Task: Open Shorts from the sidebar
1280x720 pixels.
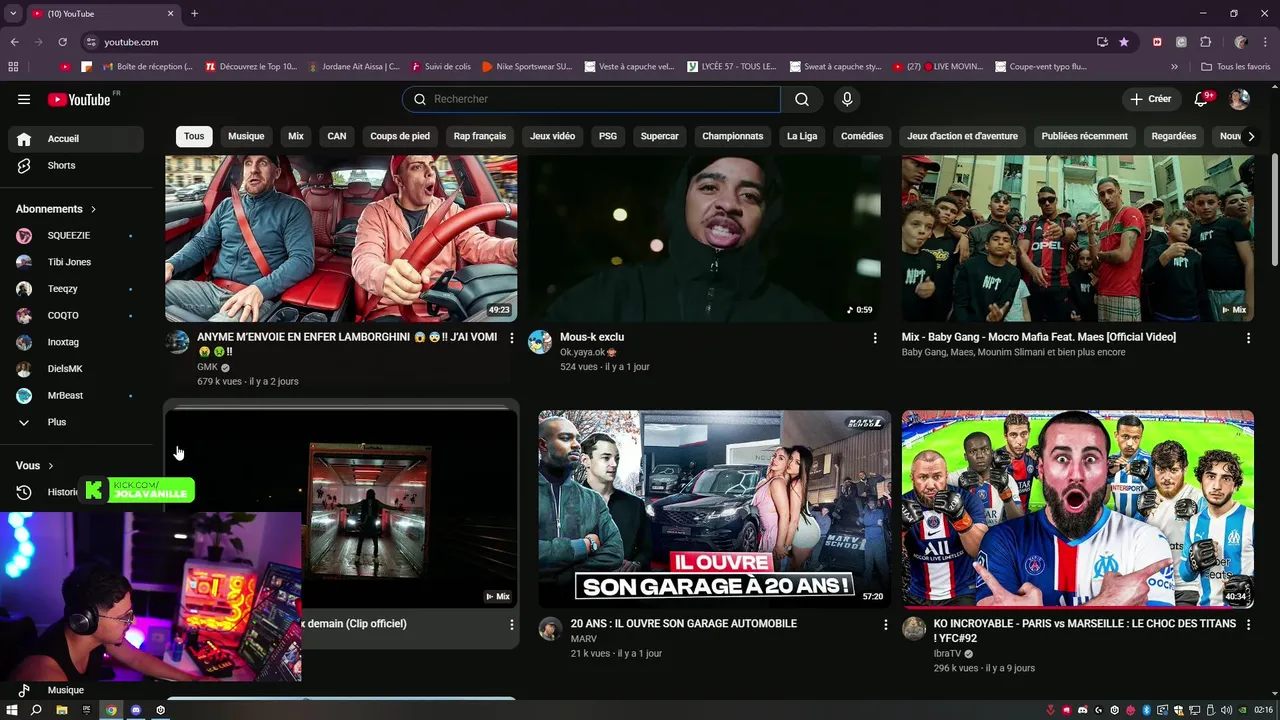Action: (76, 165)
